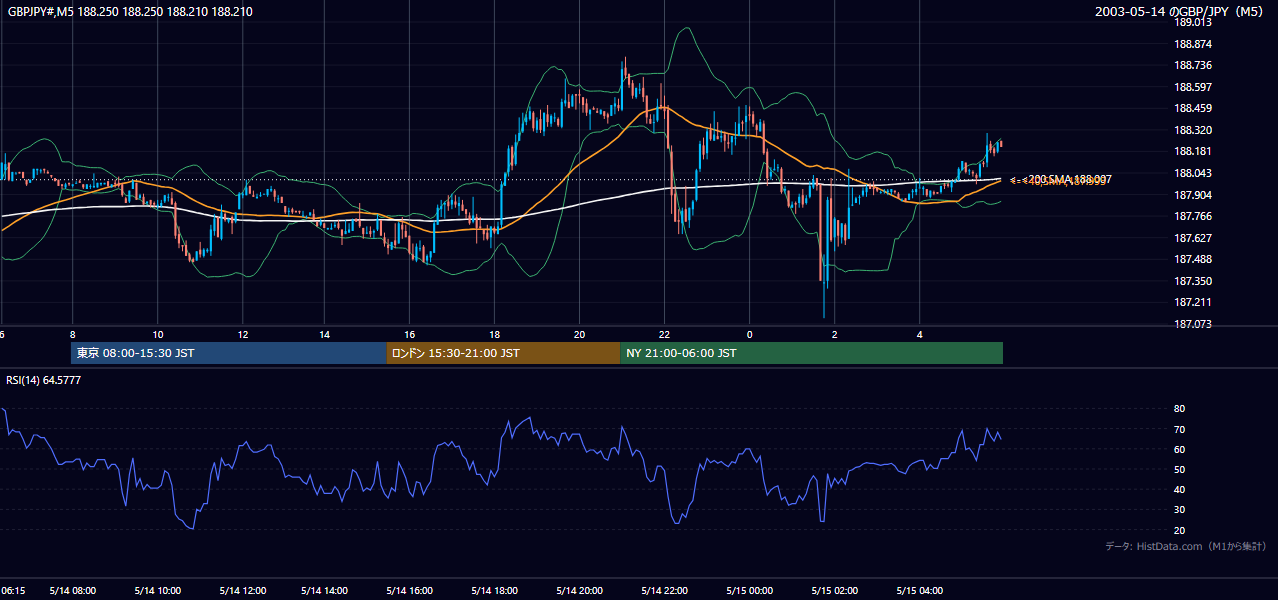Click hour label 16 under the price chart
The height and width of the screenshot is (600, 1278).
pos(410,335)
